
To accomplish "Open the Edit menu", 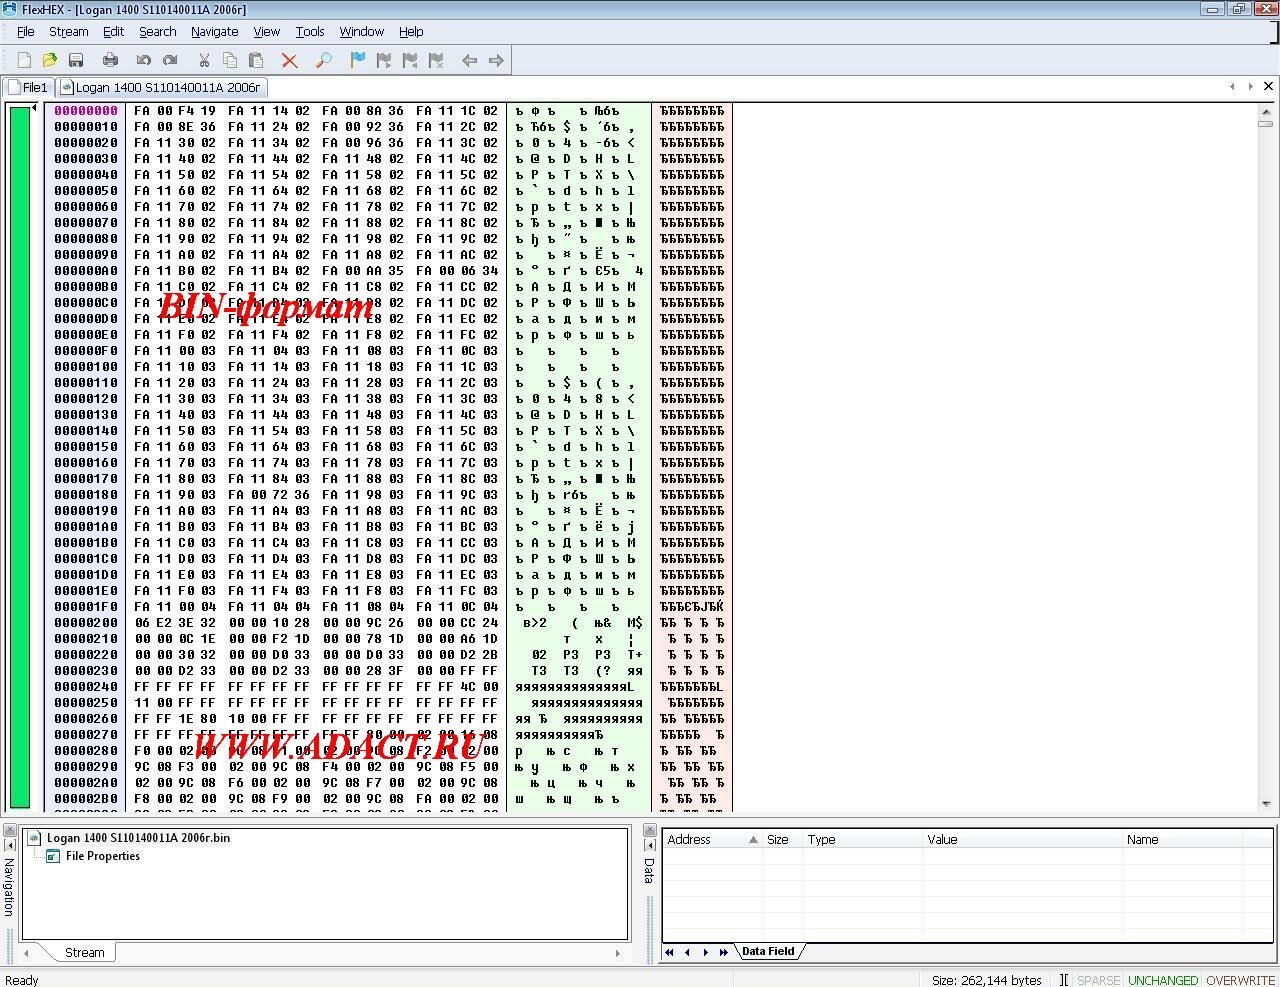I will coord(114,31).
